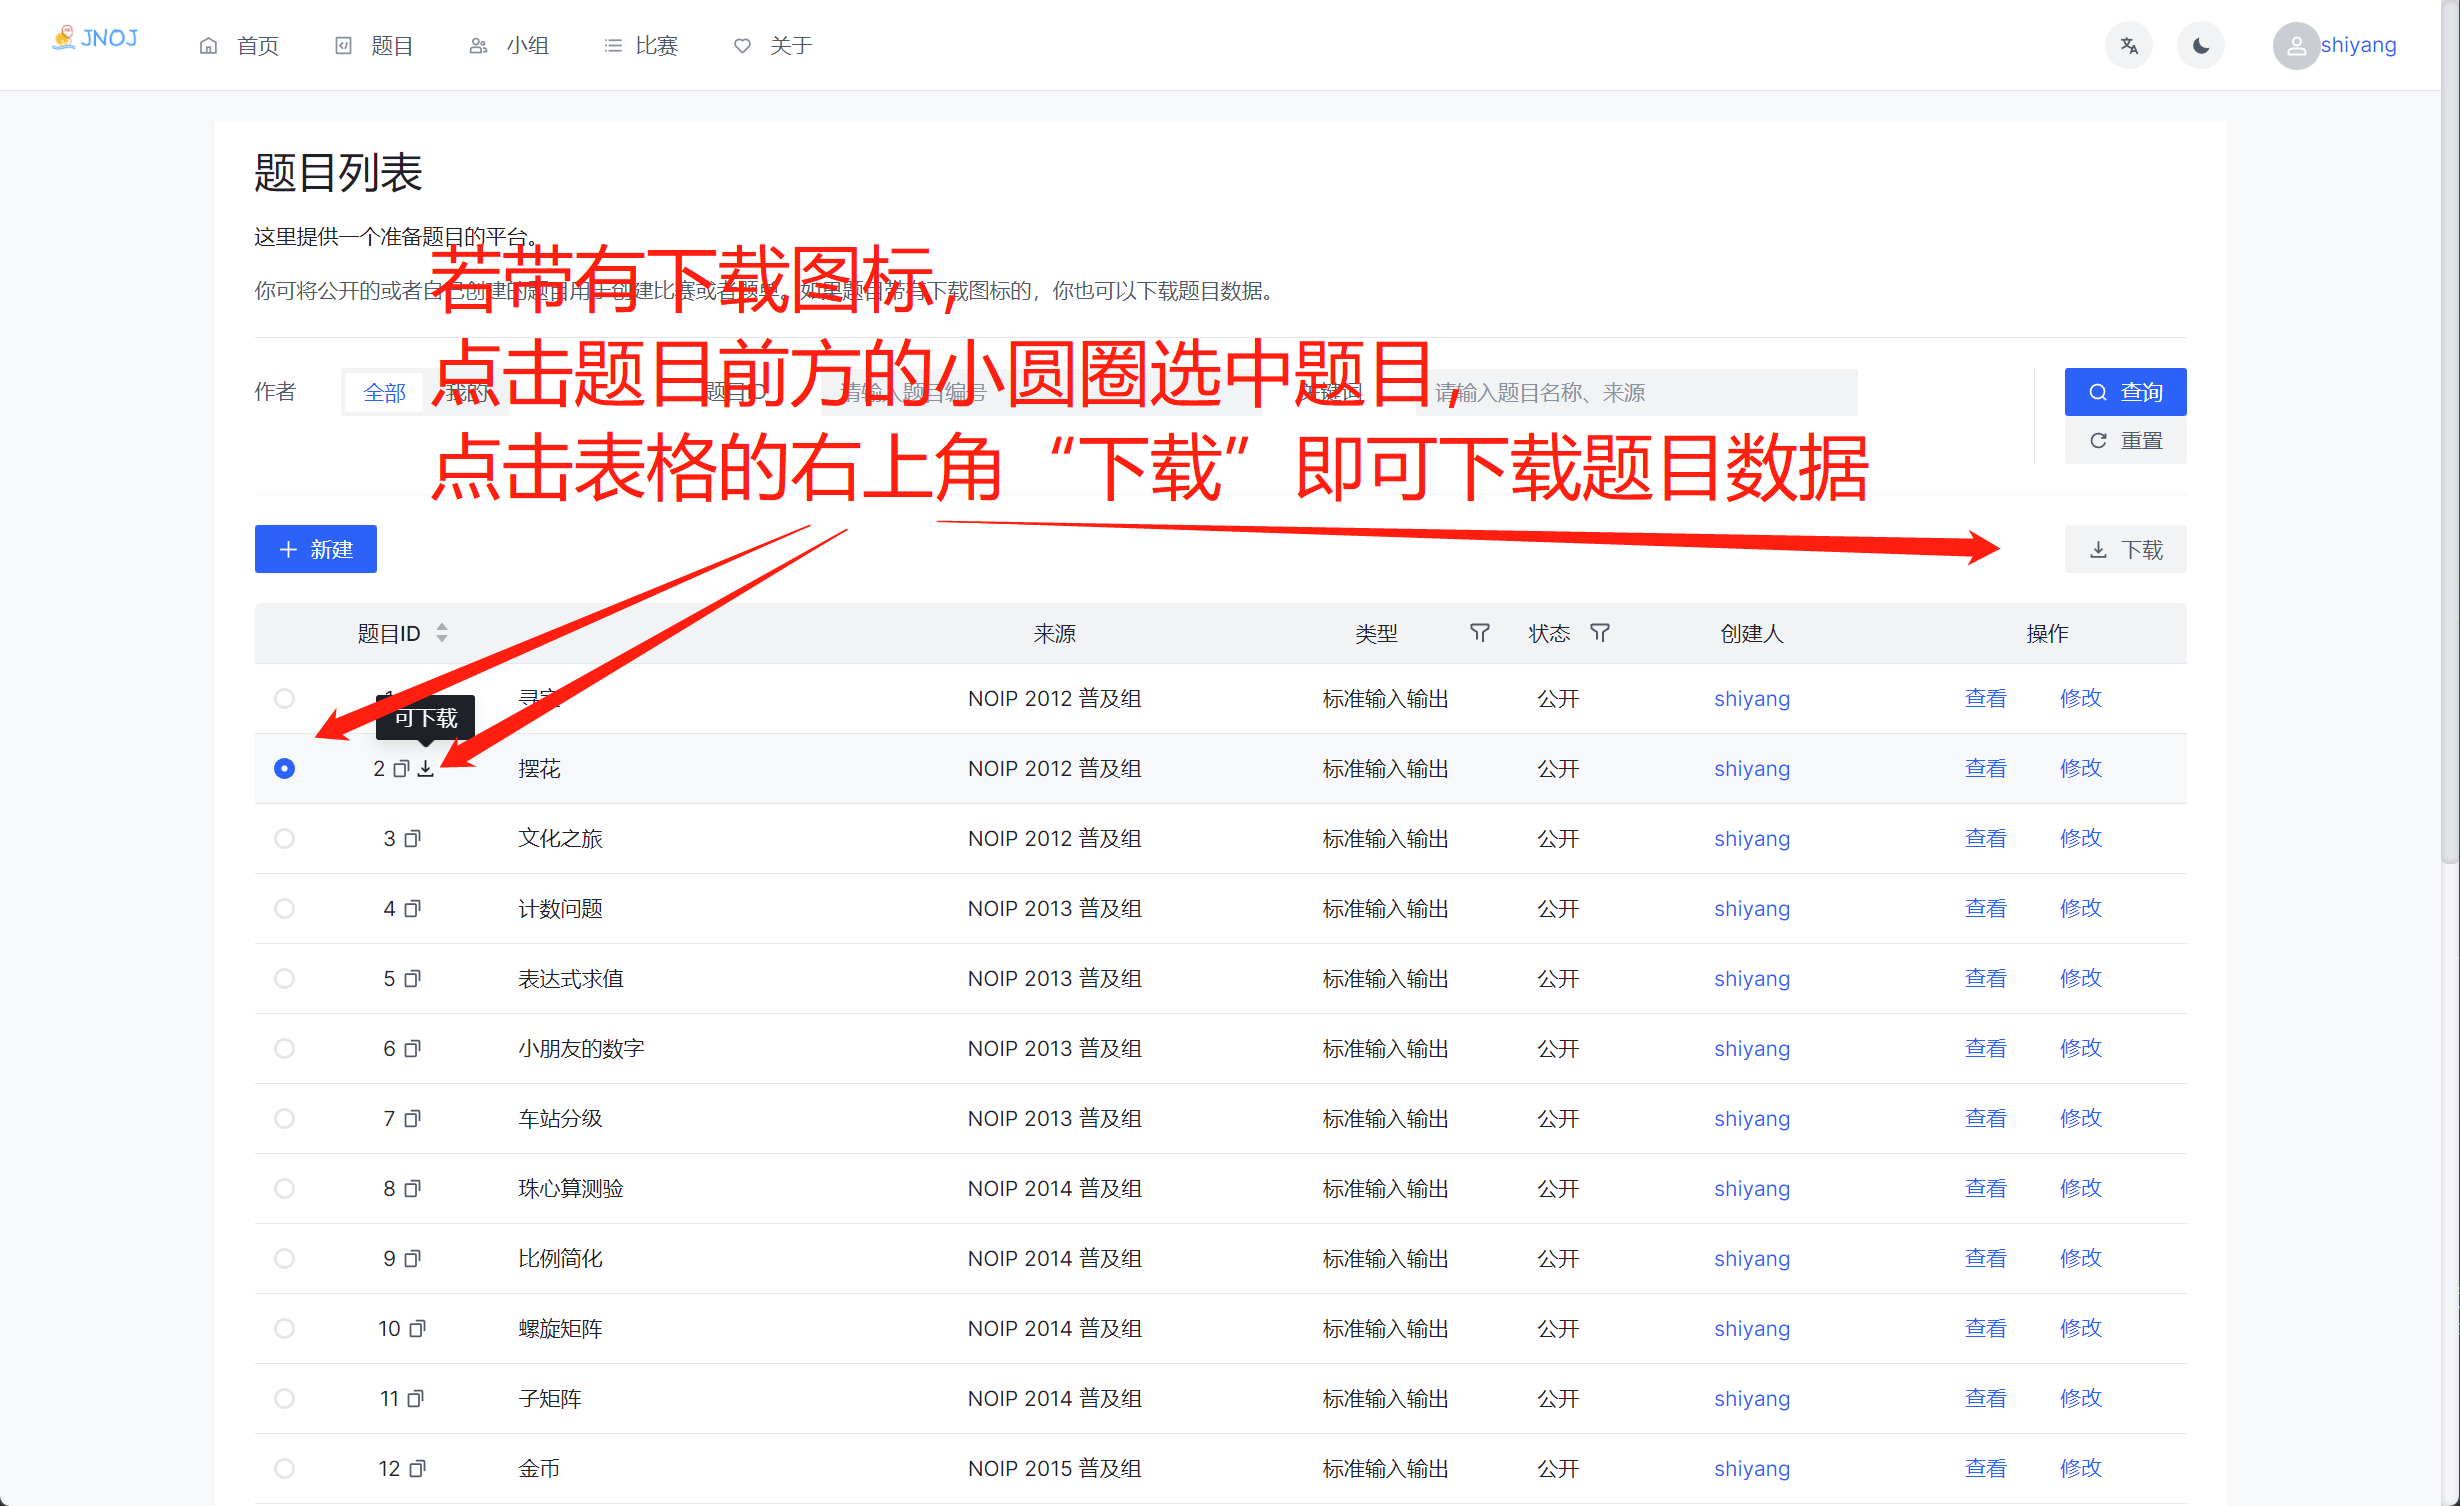Select the radio button for 子矩阵

(285, 1398)
